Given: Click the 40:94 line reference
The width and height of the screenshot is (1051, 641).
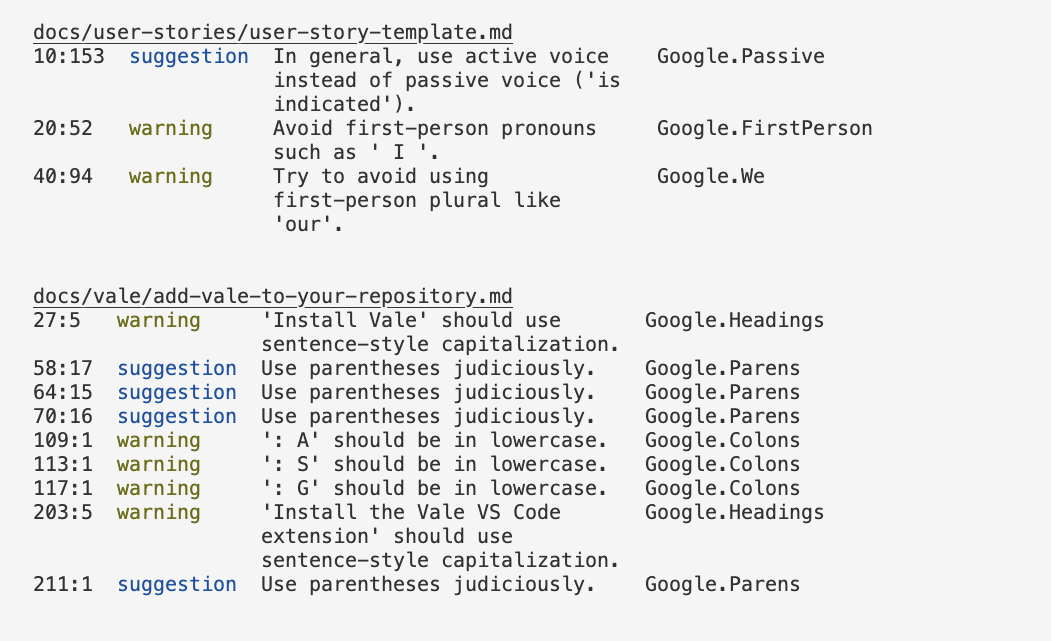Looking at the screenshot, I should point(63,177).
